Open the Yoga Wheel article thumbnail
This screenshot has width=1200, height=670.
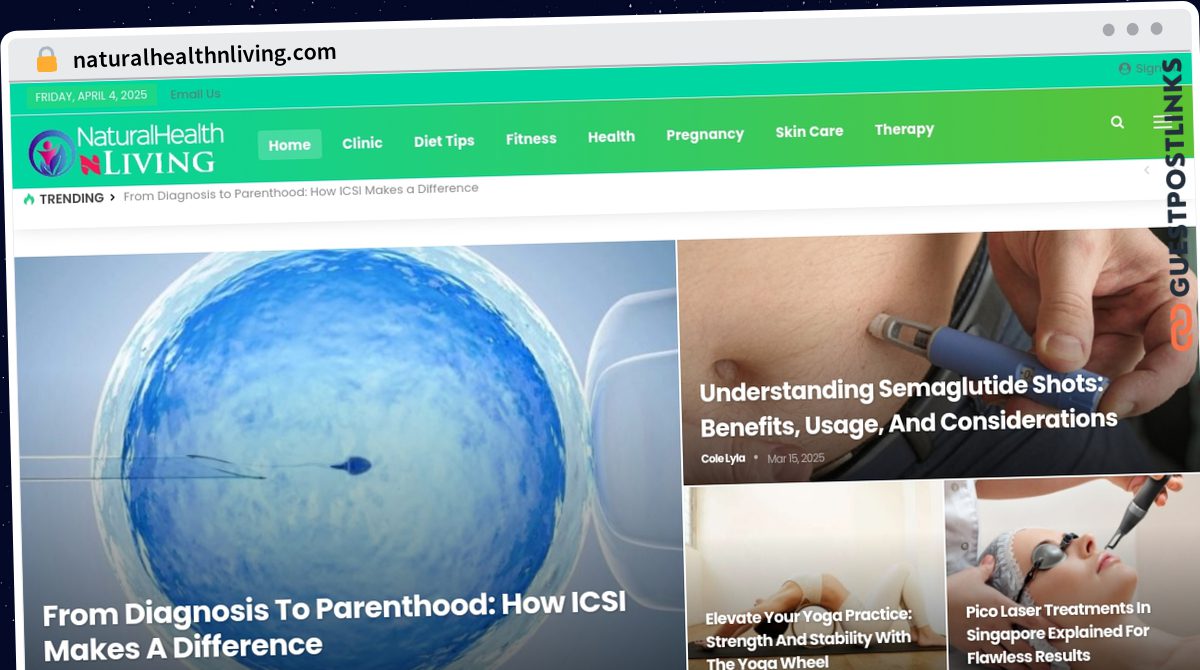[816, 577]
